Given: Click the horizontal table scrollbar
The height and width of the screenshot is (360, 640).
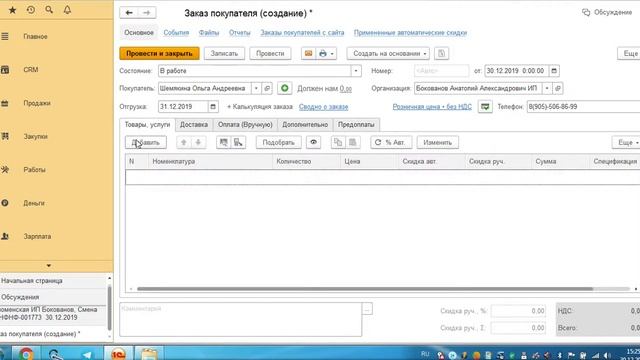Looking at the screenshot, I should tap(365, 289).
